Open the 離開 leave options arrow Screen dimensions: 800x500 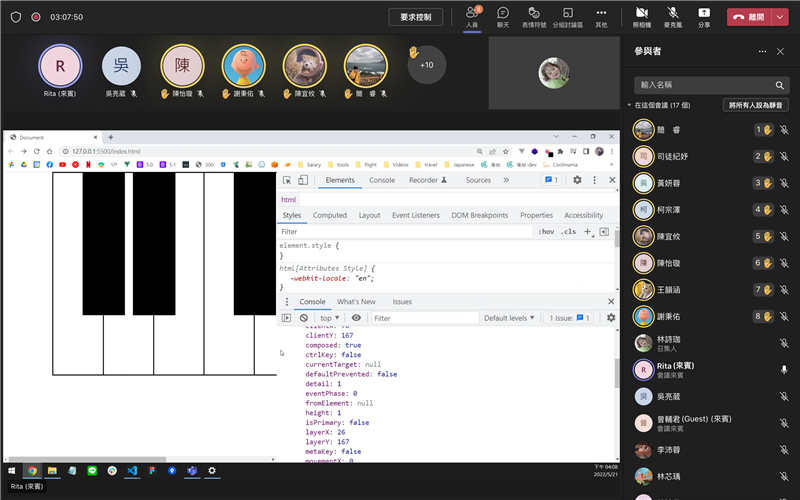click(780, 17)
